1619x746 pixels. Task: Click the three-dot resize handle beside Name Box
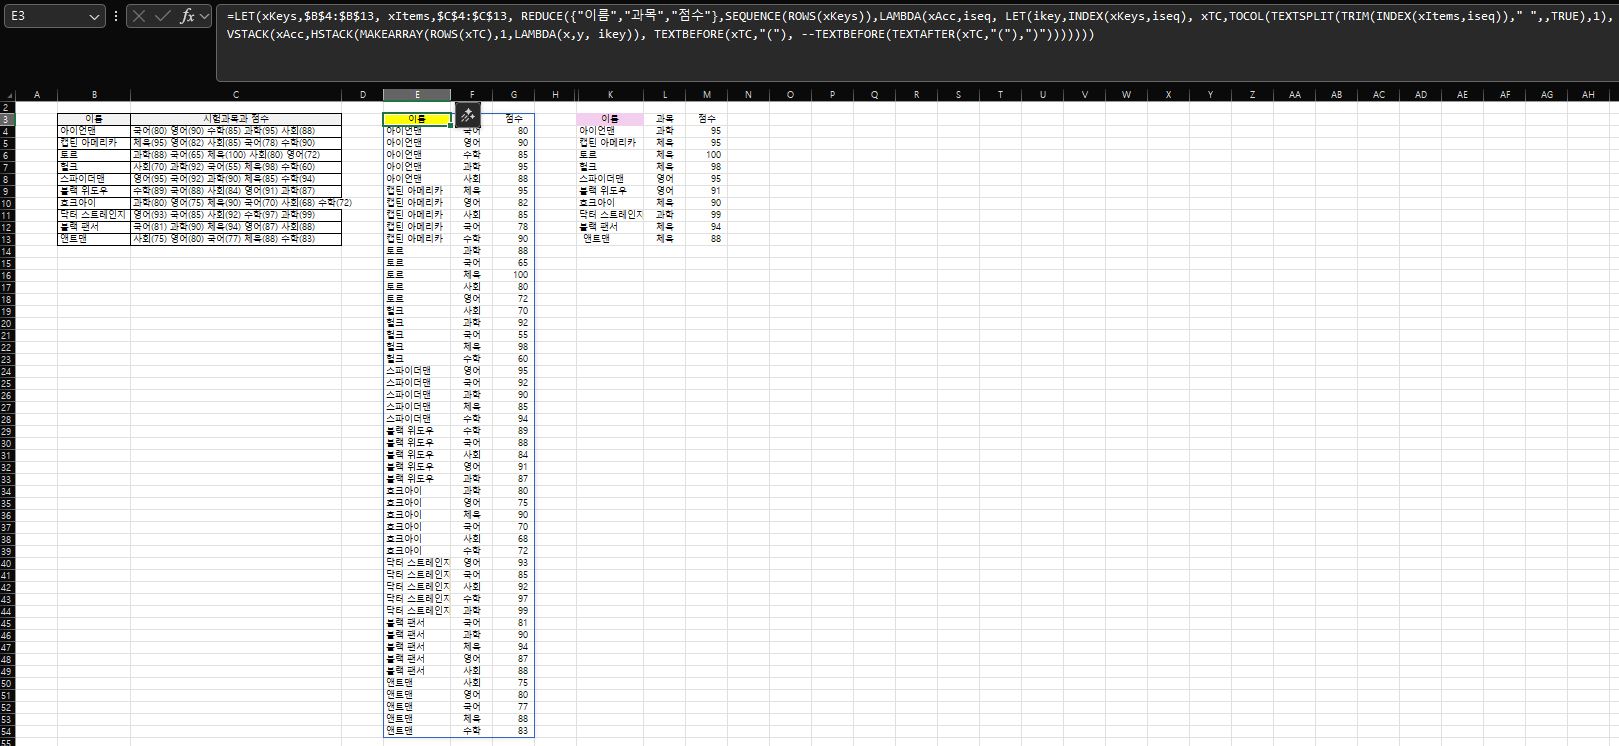pos(117,16)
